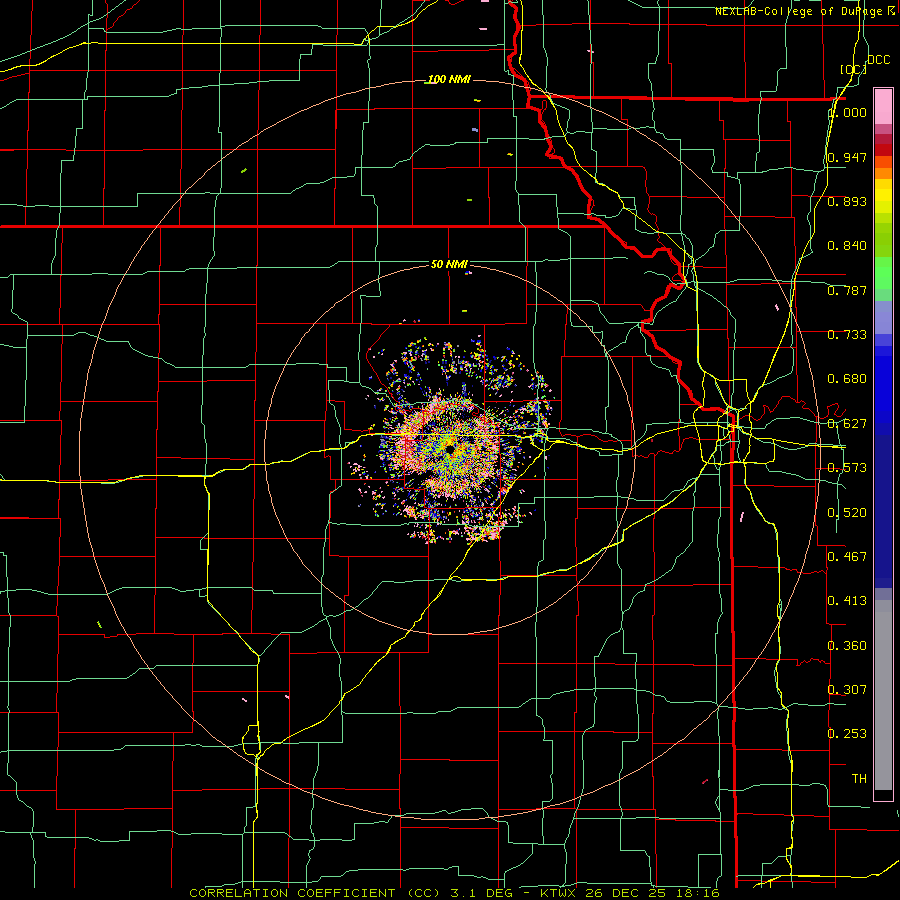Click the 26 DEC 25 date text
Image resolution: width=900 pixels, height=900 pixels.
[x=627, y=893]
